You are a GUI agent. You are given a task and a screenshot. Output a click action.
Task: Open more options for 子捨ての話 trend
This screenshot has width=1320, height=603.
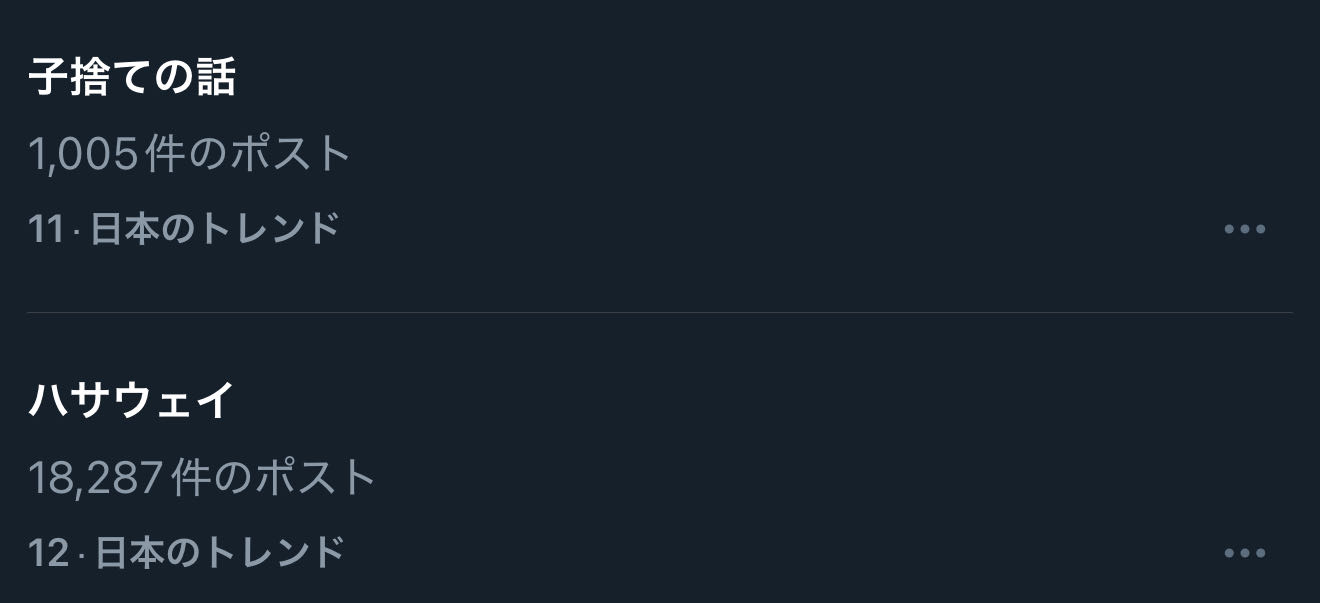1245,229
